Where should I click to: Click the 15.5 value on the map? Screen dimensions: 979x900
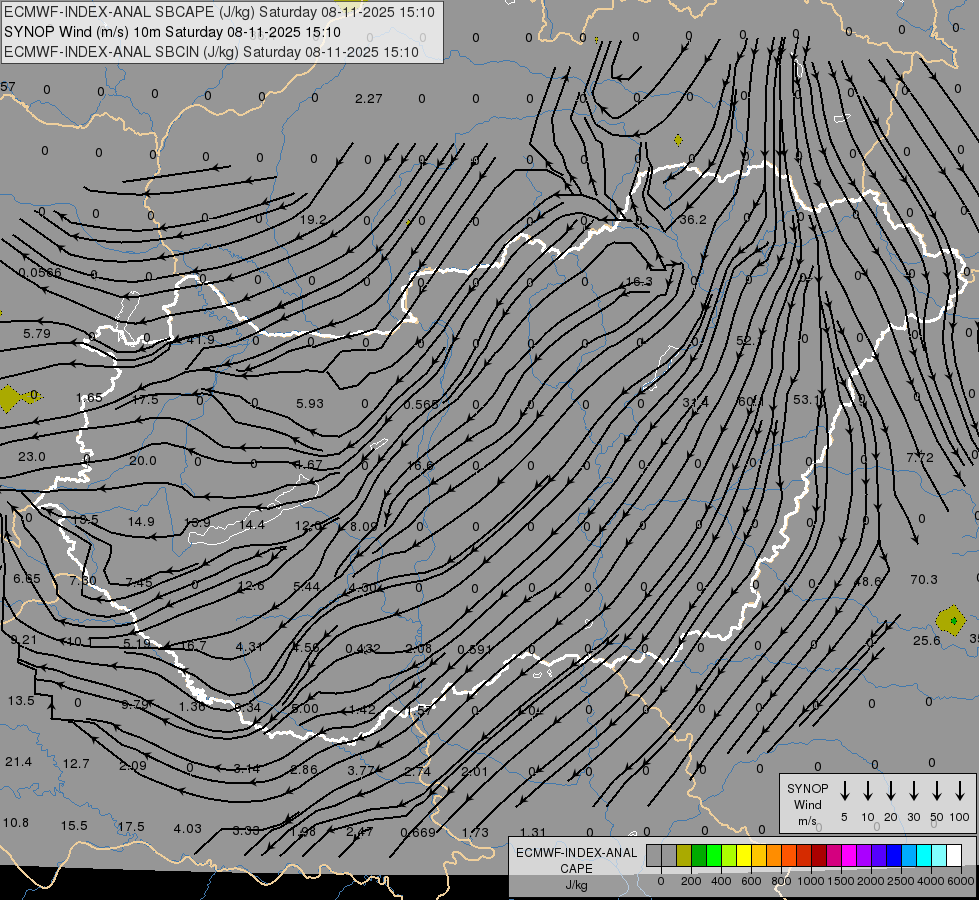pos(74,826)
